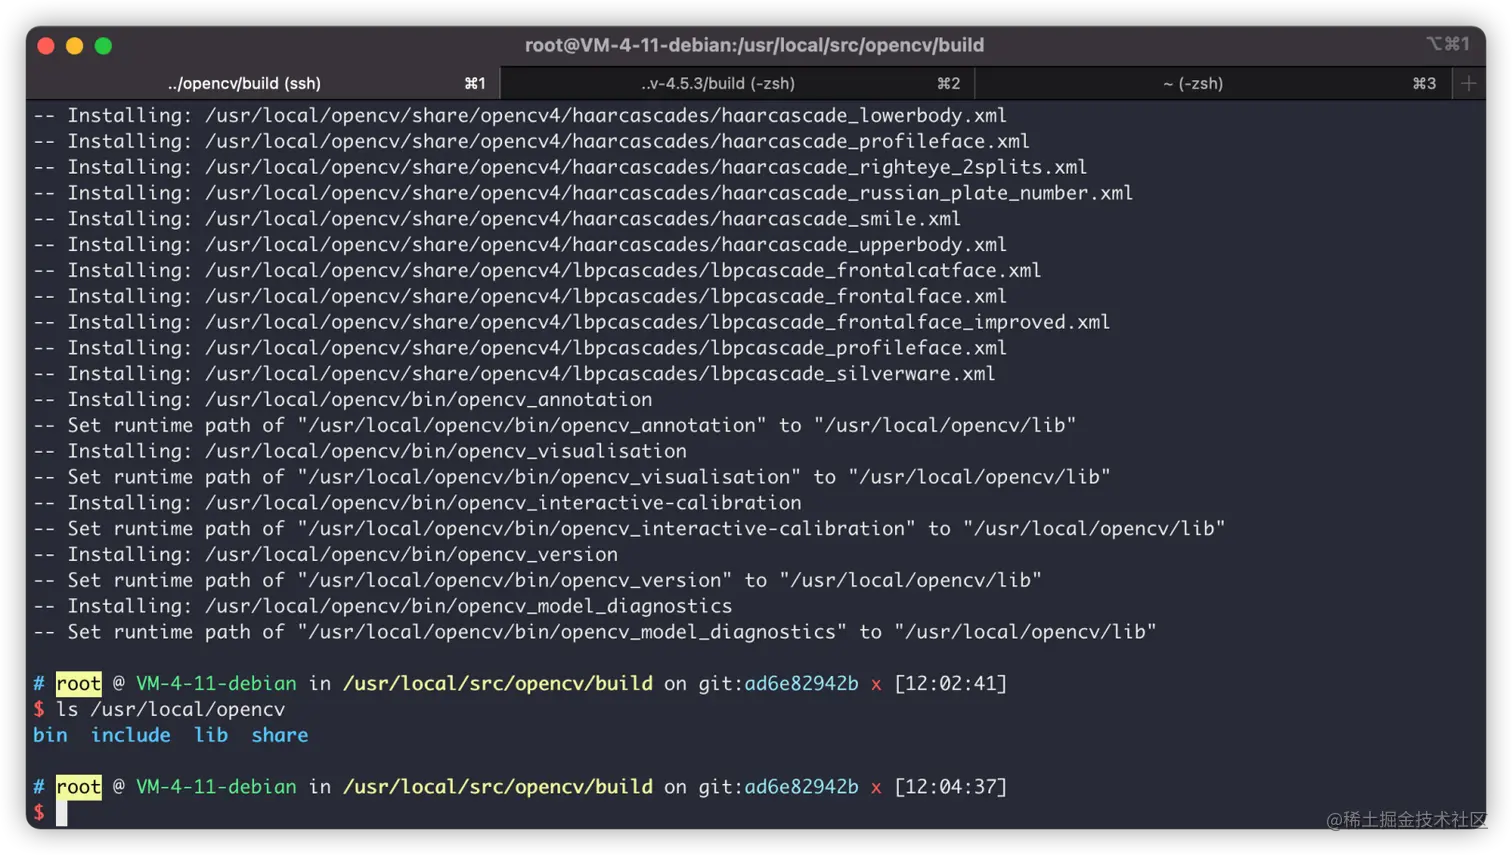Click the haarcascade_russian_plate_number.xml line

(x=583, y=193)
